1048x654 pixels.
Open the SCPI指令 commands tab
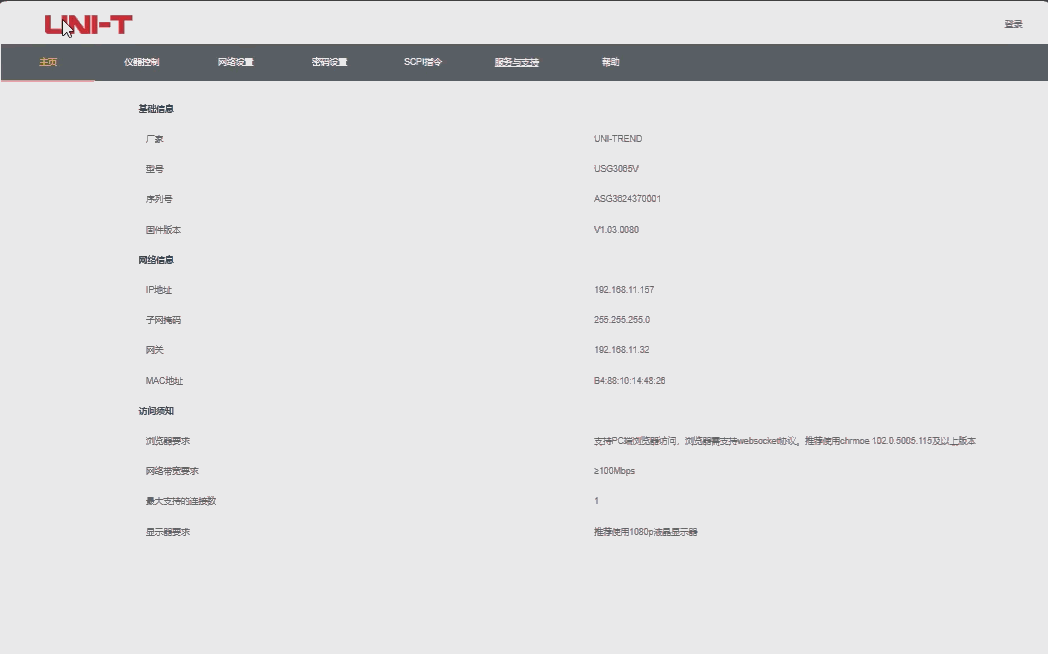[x=422, y=62]
